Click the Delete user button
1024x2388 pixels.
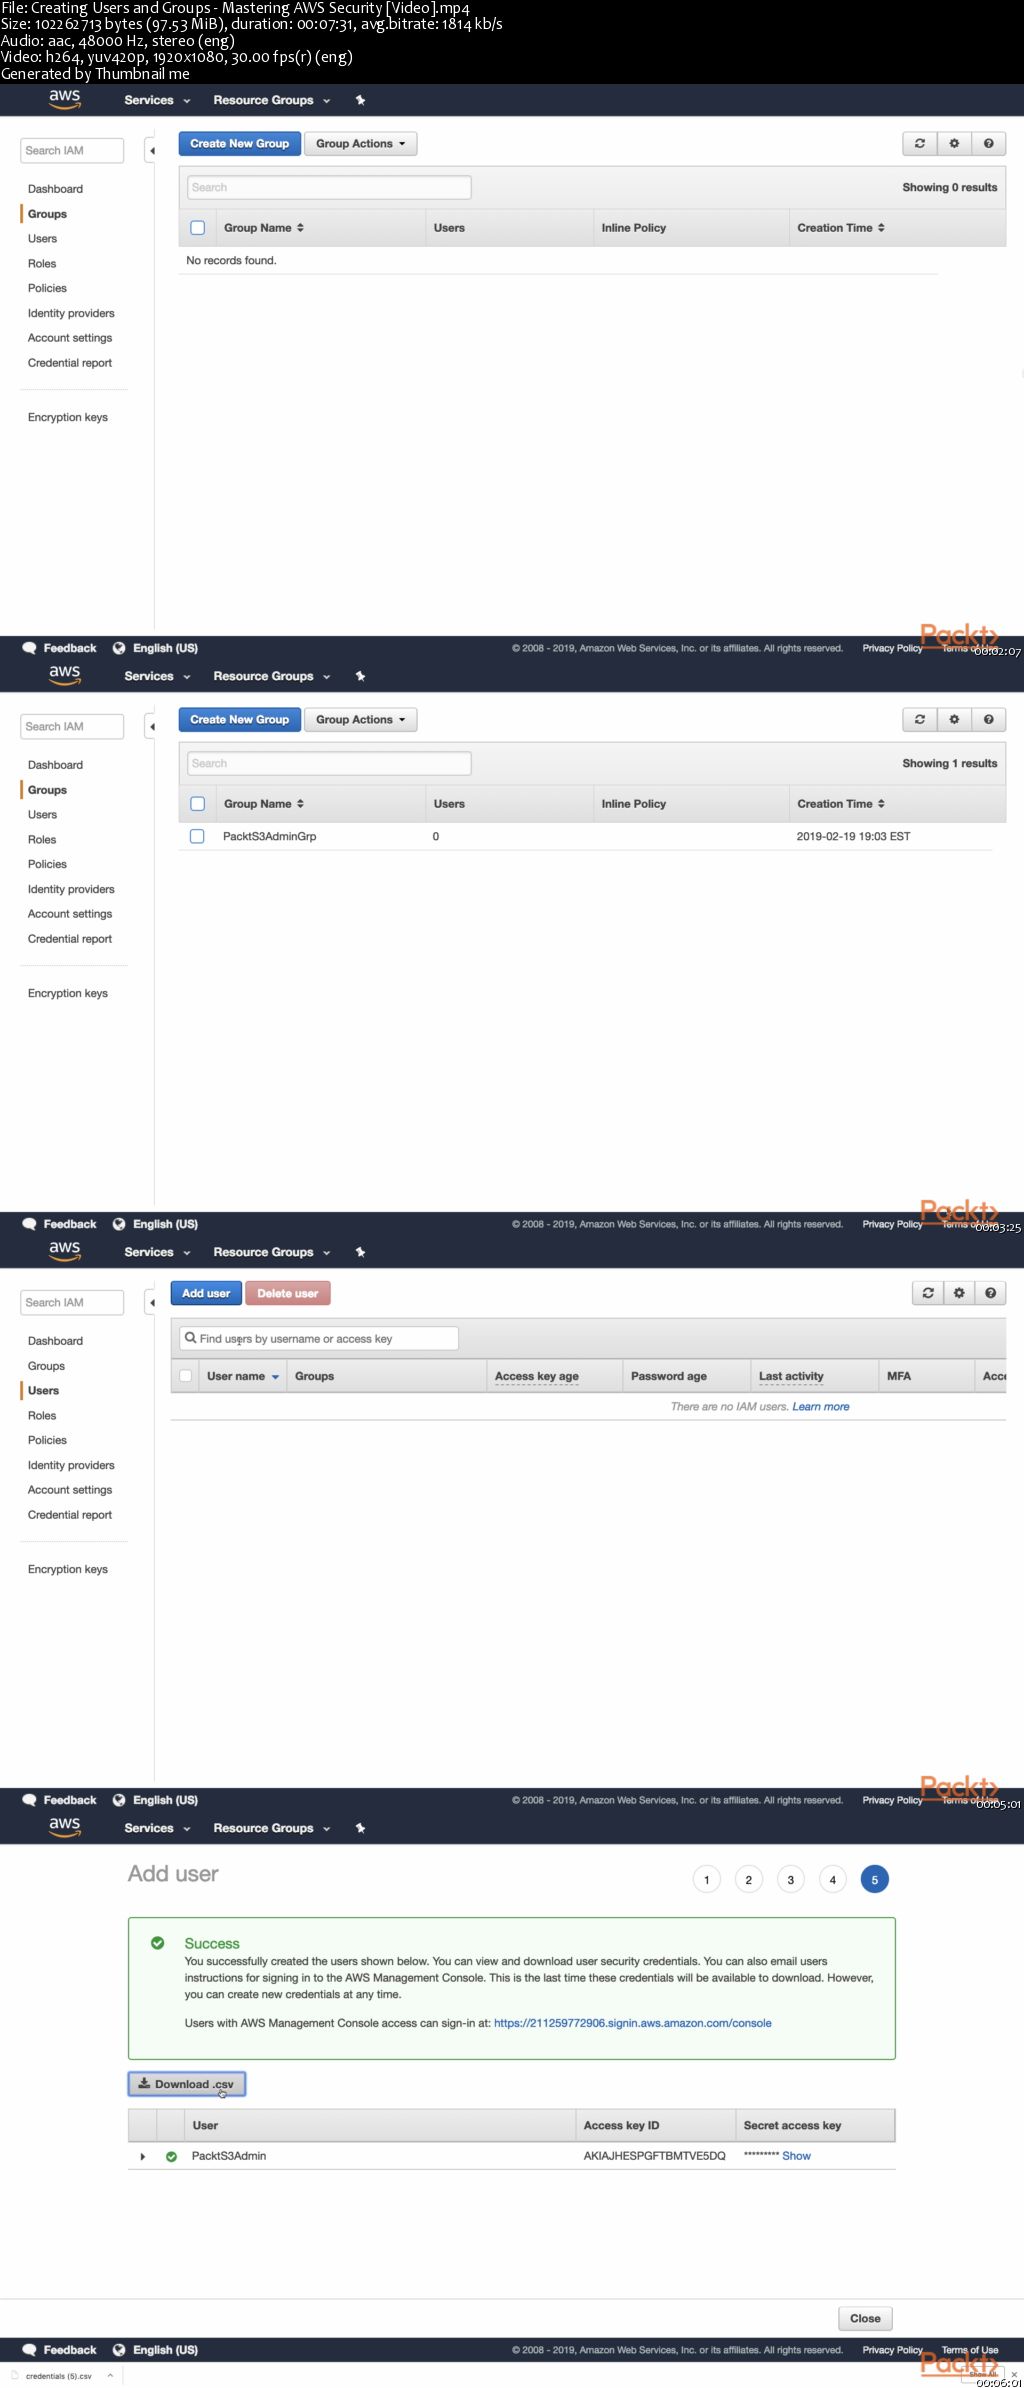(288, 1293)
